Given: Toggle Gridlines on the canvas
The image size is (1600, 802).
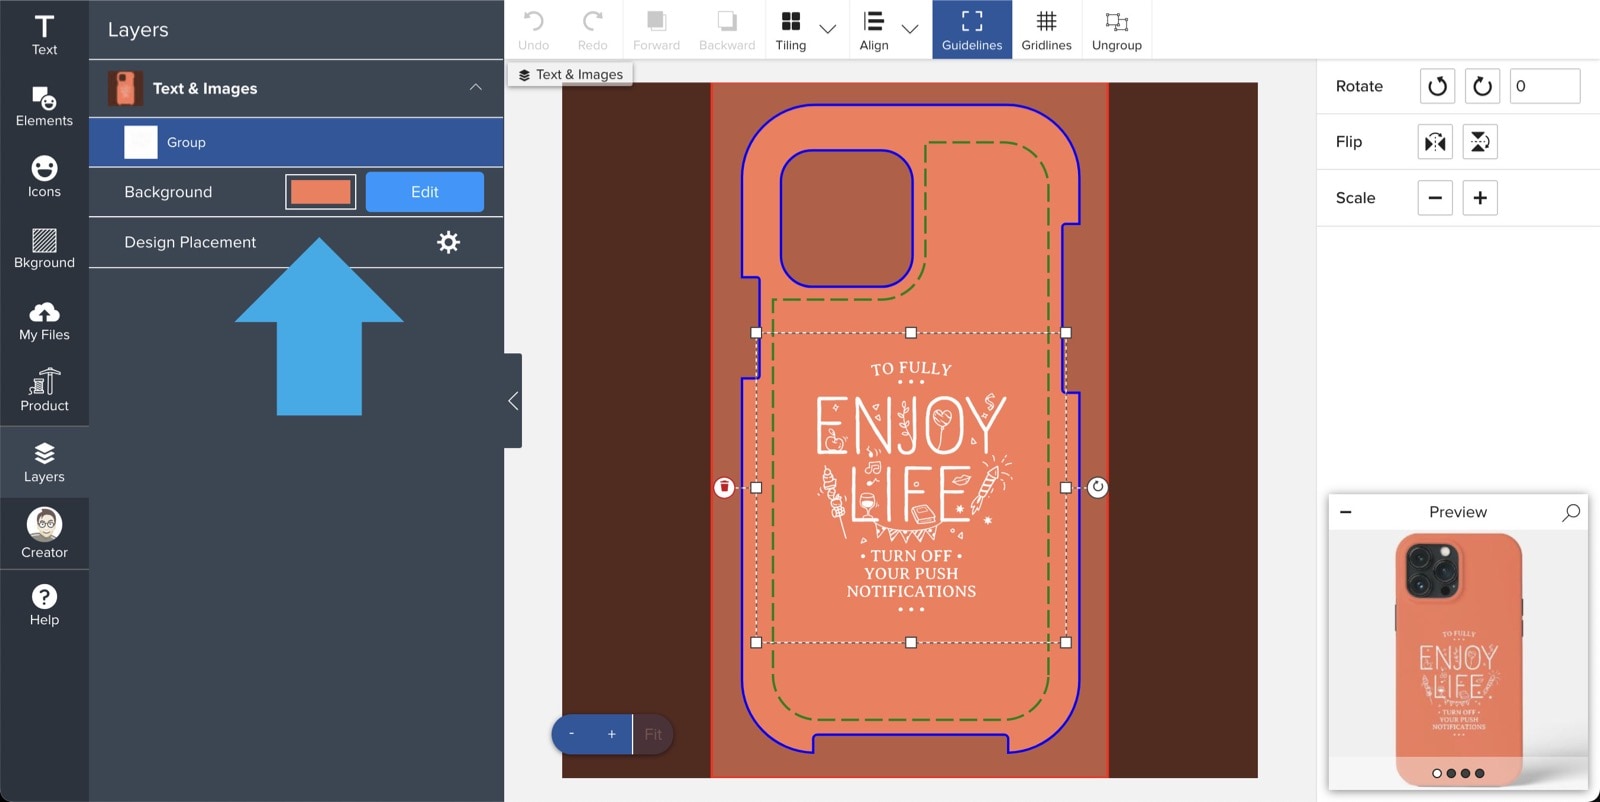Looking at the screenshot, I should pyautogui.click(x=1046, y=30).
